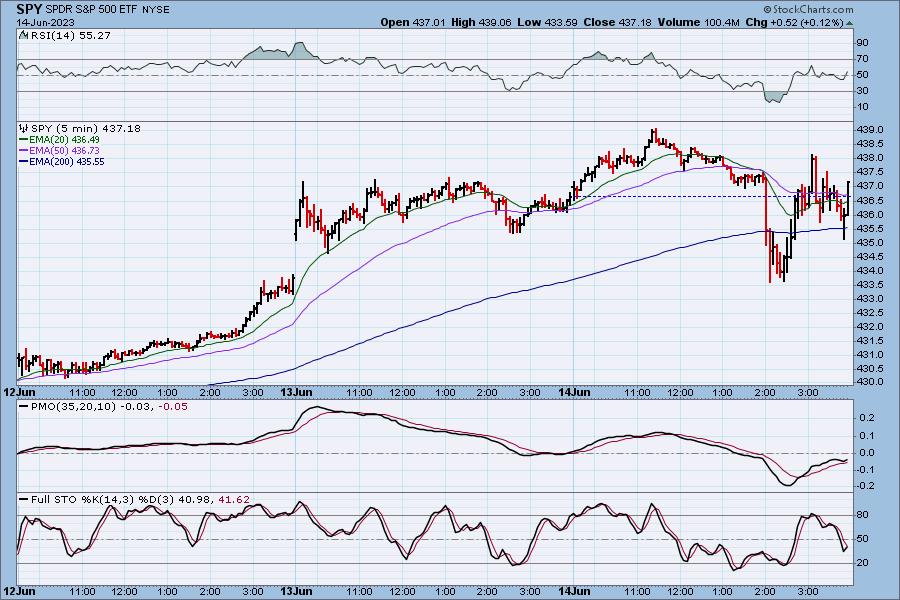The width and height of the screenshot is (900, 600).
Task: Click the Volume 100.4M value
Action: (699, 22)
